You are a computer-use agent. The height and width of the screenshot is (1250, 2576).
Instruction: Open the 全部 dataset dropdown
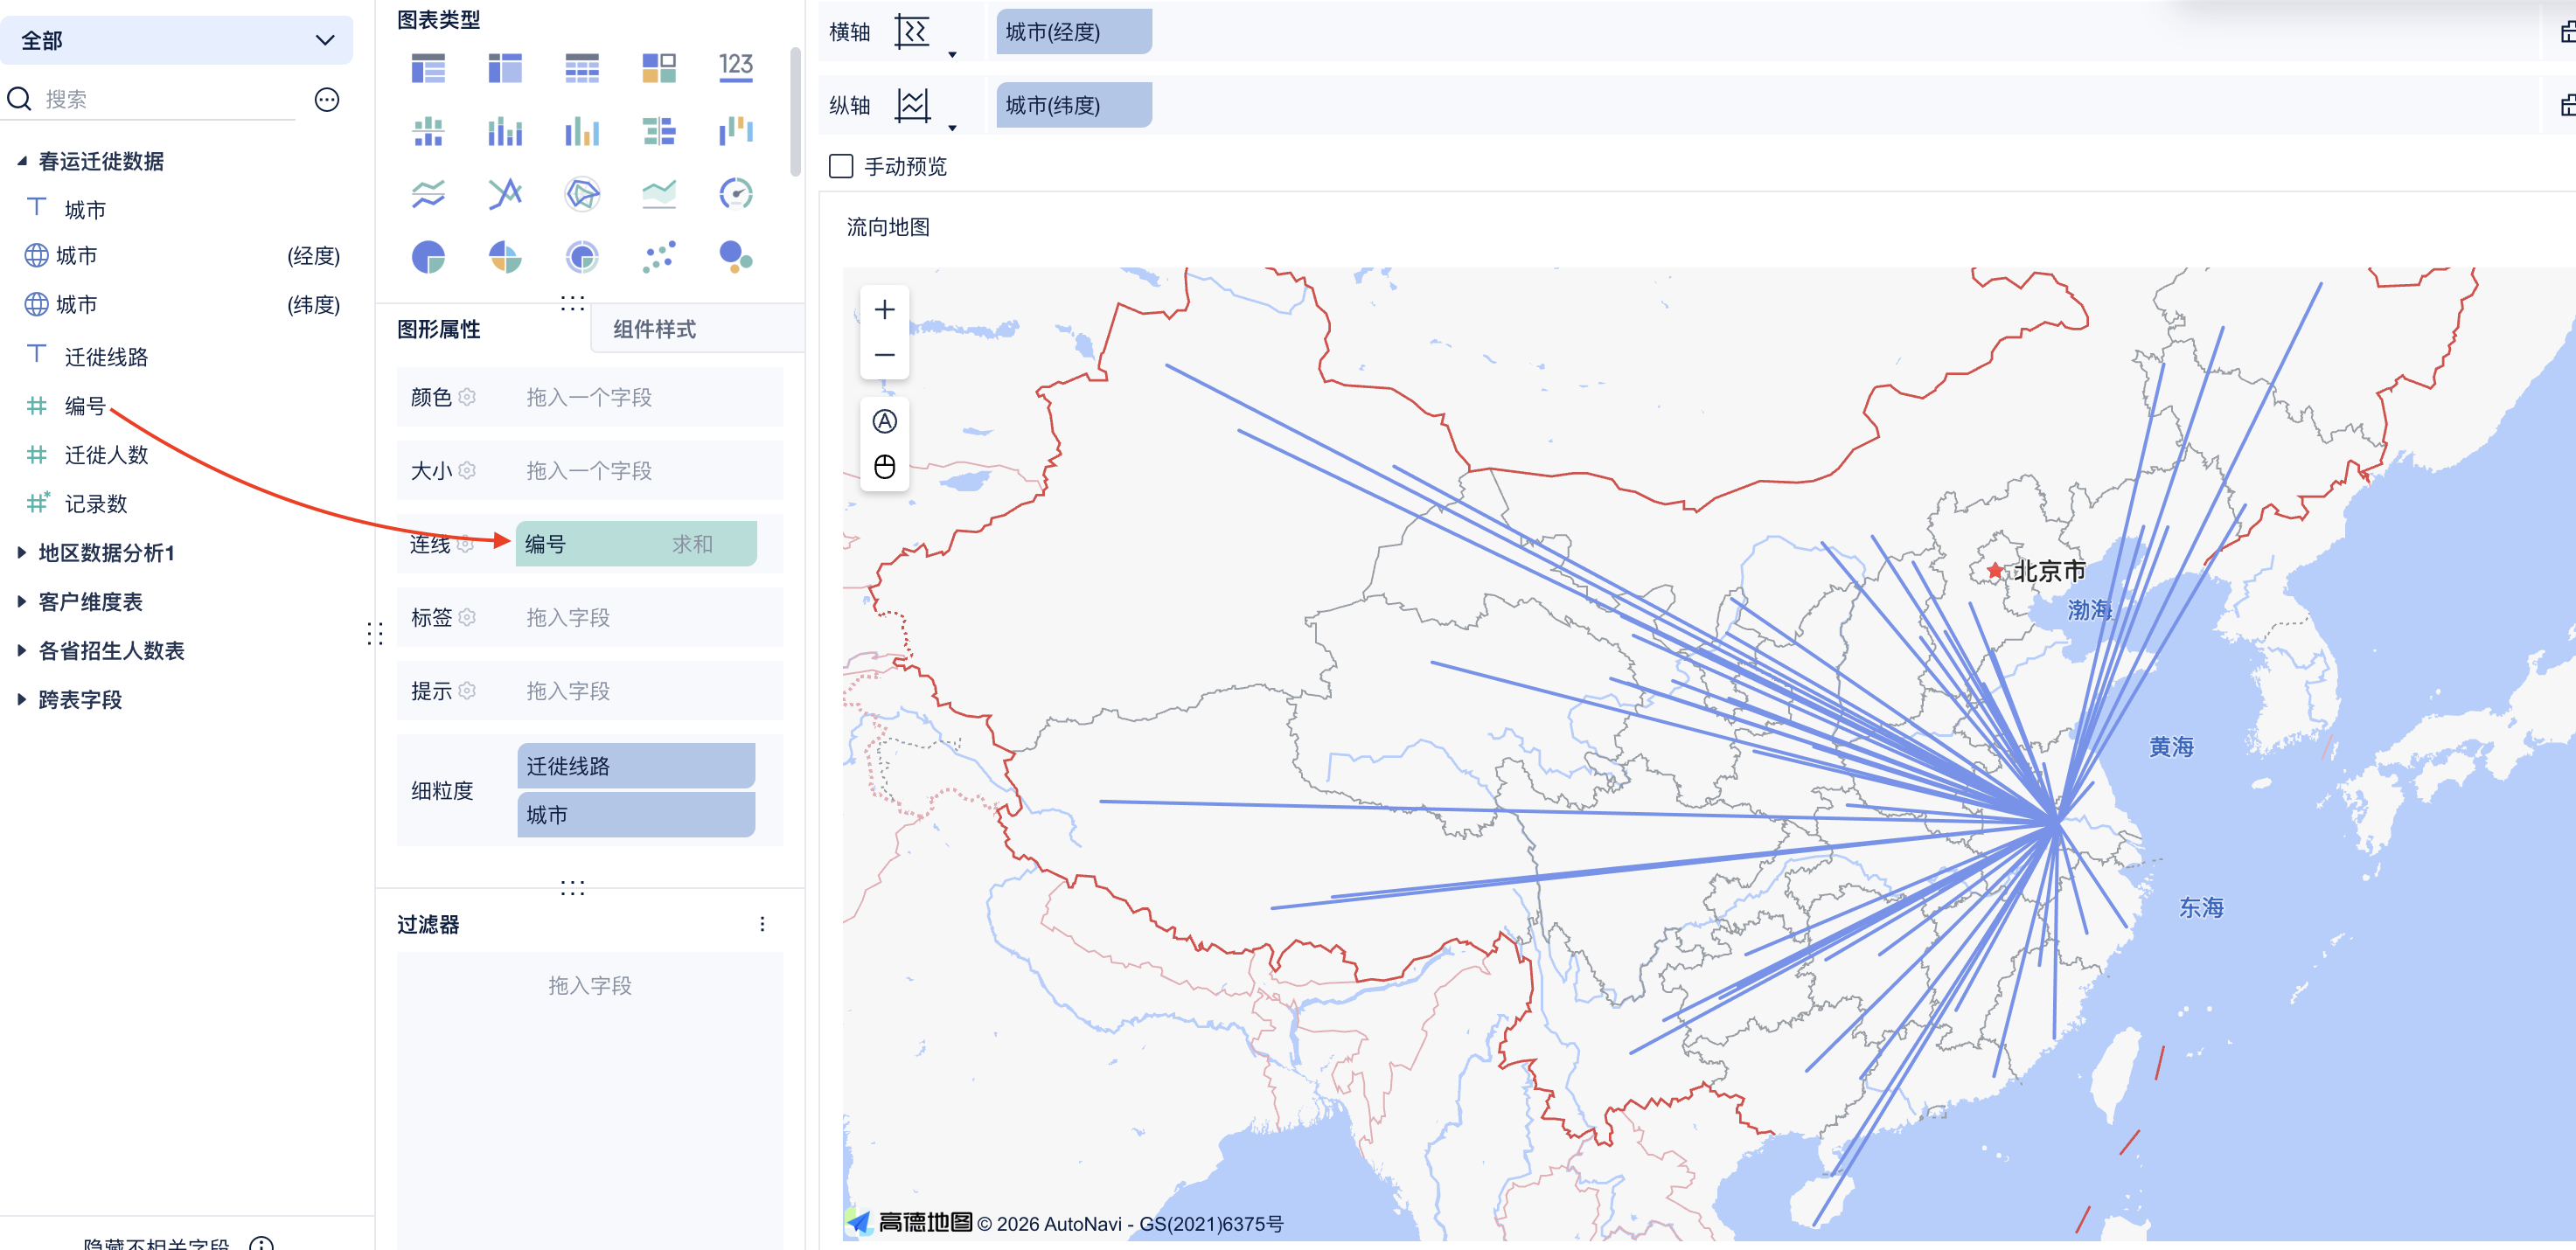pyautogui.click(x=177, y=40)
